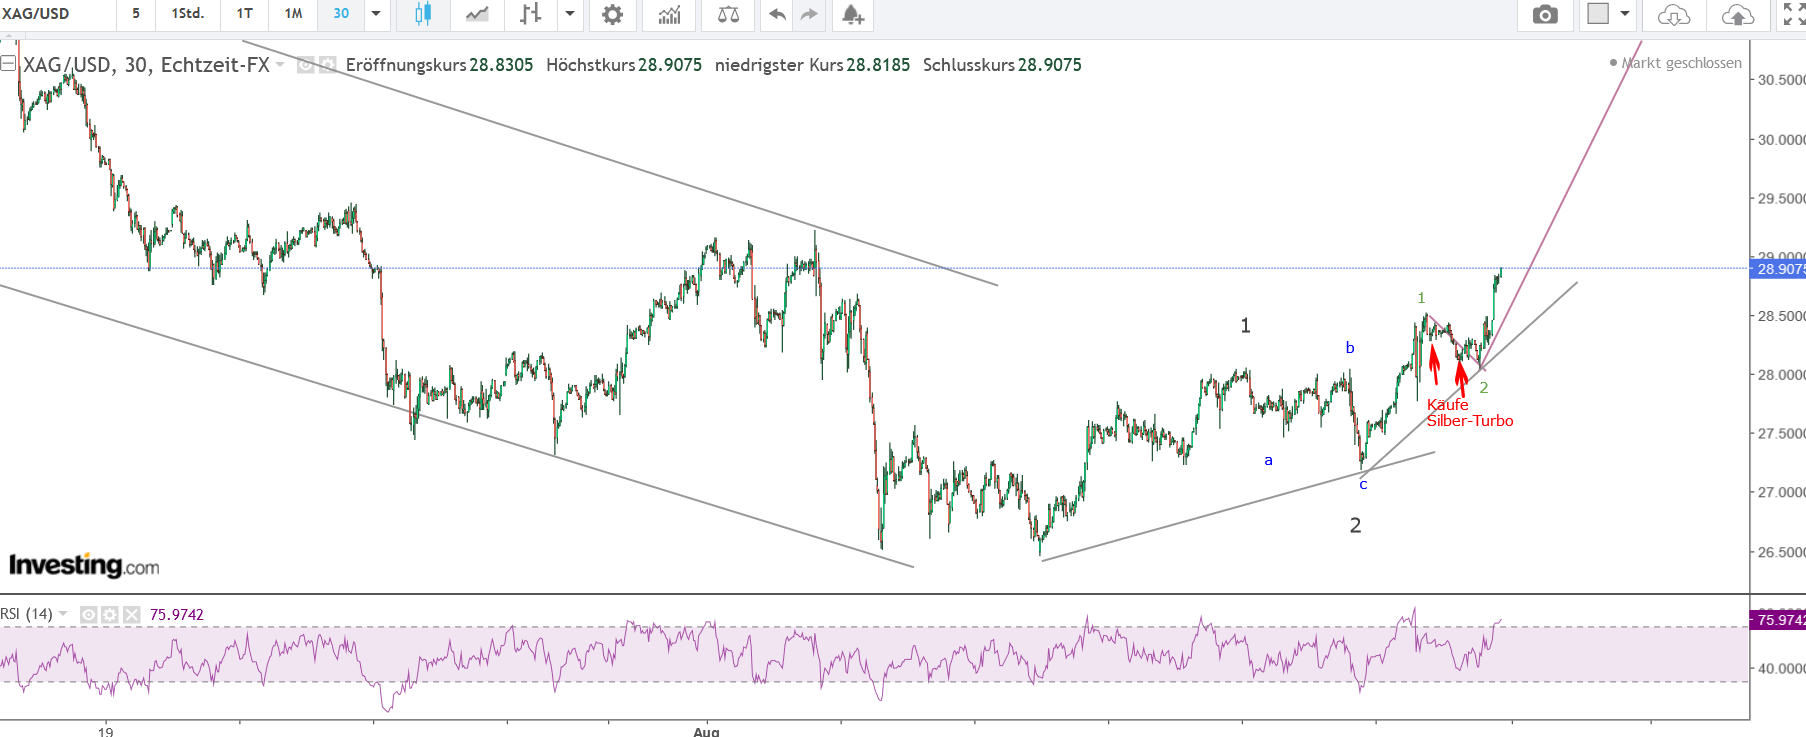Viewport: 1806px width, 737px height.
Task: Click the RSI value 75.9742 in legend
Action: tap(177, 615)
